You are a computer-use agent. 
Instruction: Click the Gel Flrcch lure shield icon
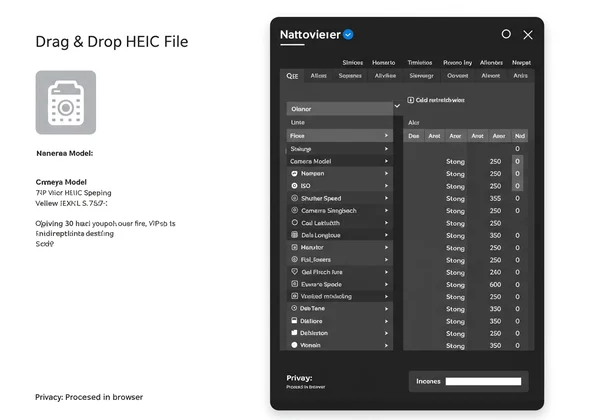click(294, 272)
